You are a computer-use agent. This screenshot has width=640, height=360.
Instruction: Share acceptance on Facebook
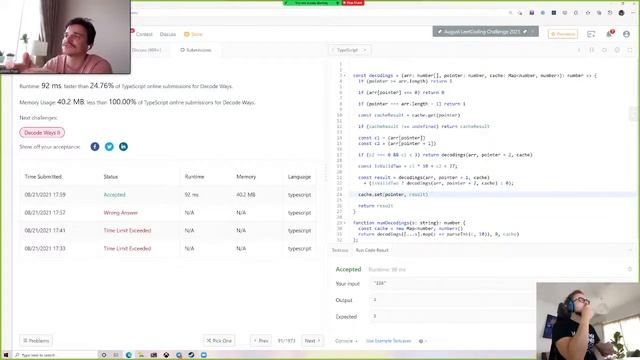coord(95,147)
